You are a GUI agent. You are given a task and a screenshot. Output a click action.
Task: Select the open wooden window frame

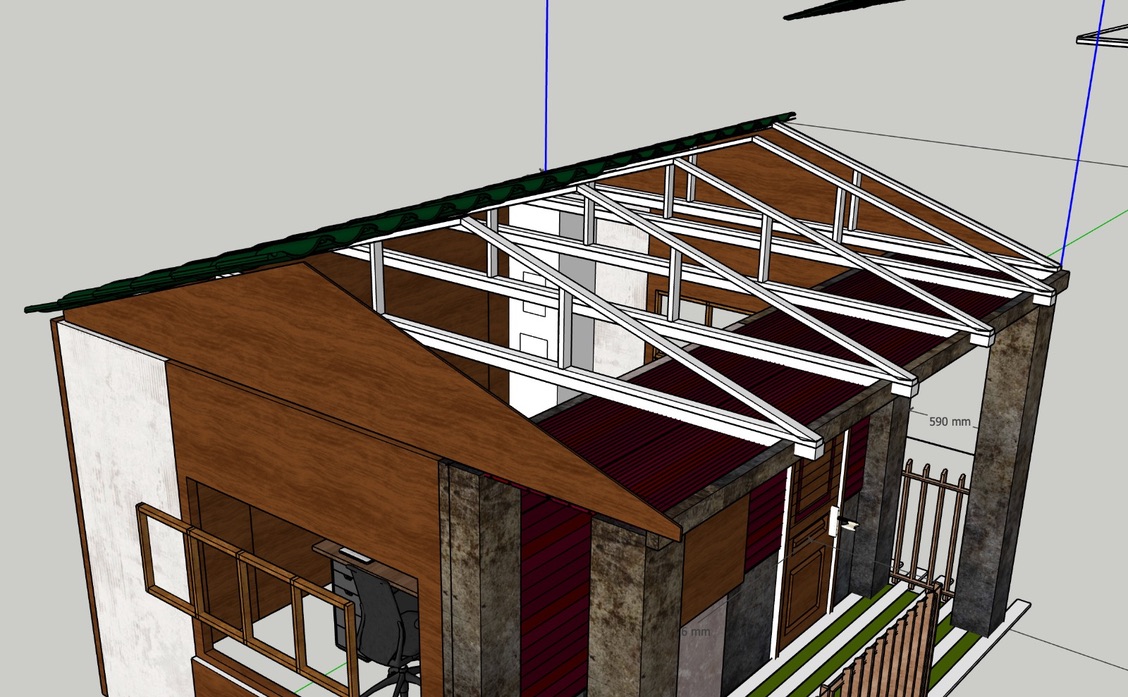[248, 599]
